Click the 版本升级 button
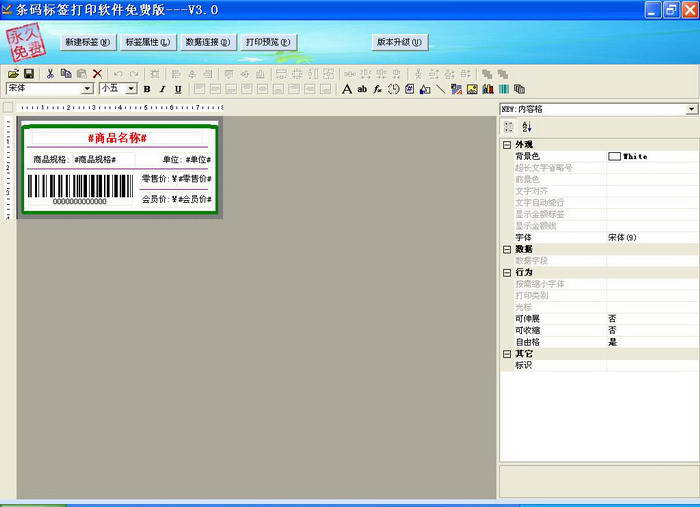This screenshot has width=700, height=507. (400, 42)
